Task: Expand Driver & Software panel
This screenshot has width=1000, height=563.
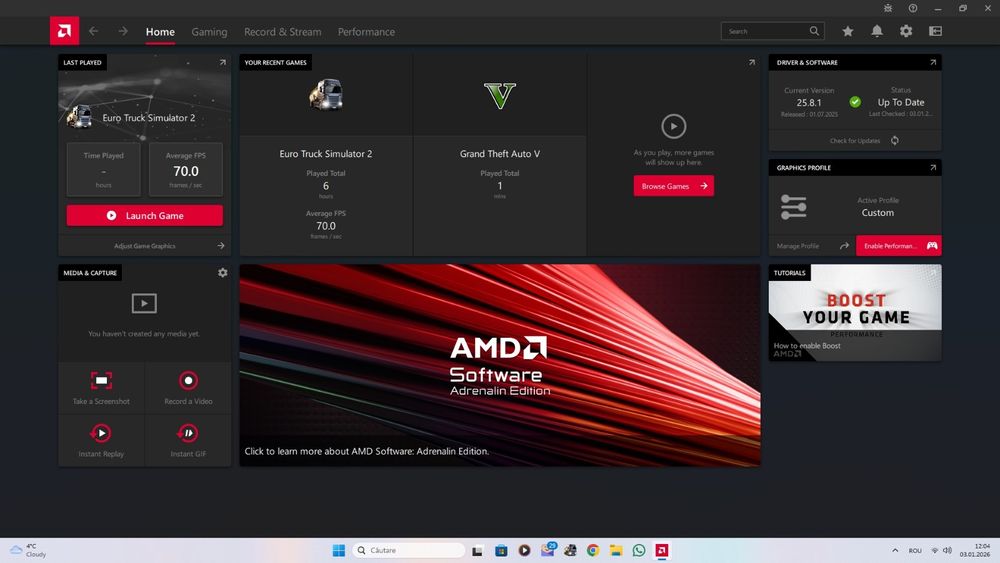Action: [x=933, y=62]
